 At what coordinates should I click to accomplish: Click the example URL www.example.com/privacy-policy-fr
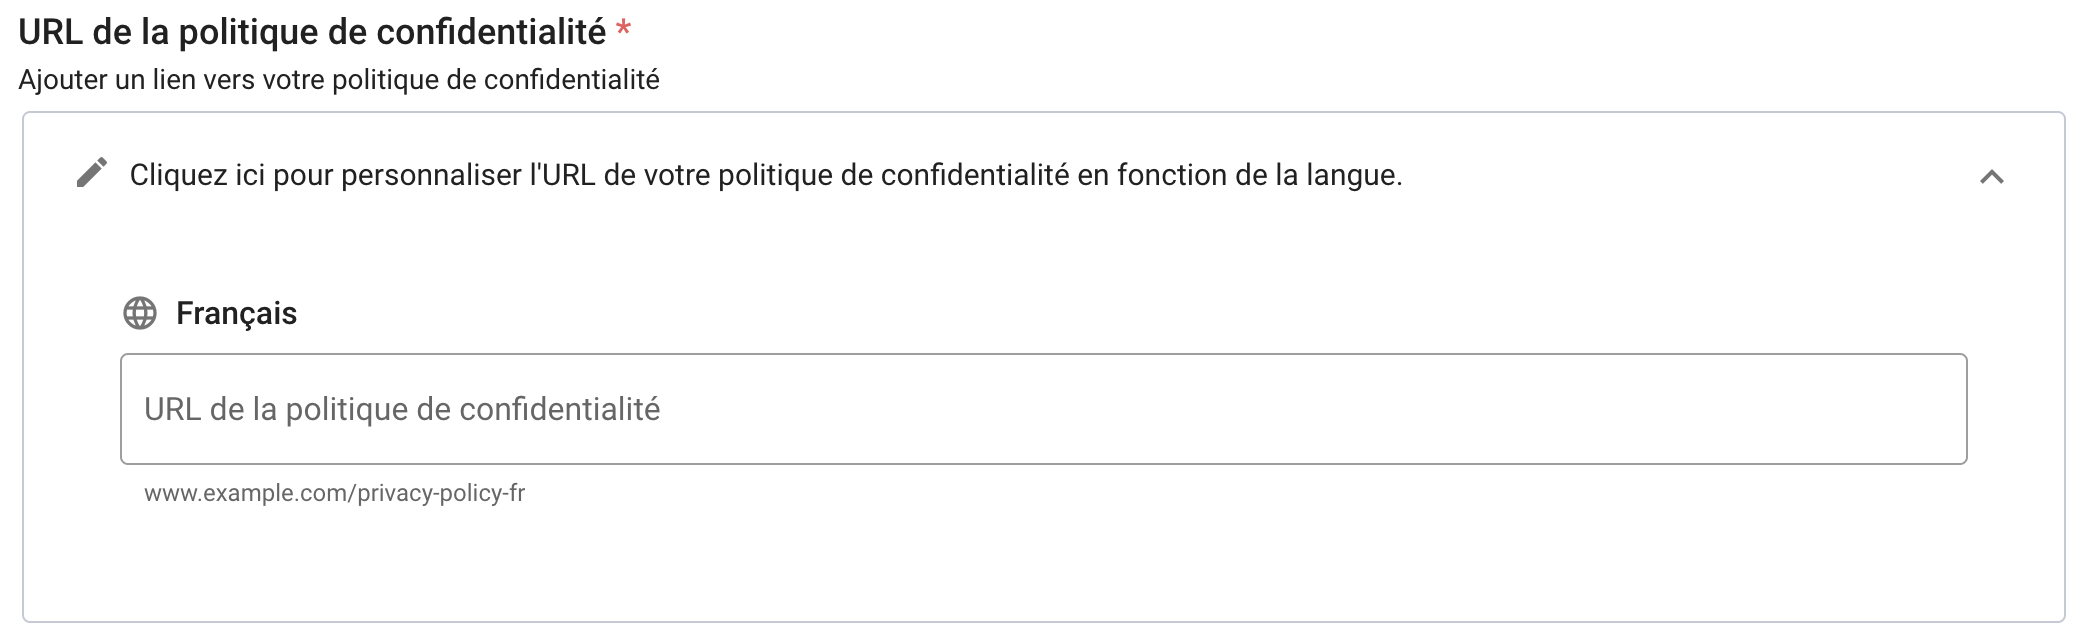point(339,491)
